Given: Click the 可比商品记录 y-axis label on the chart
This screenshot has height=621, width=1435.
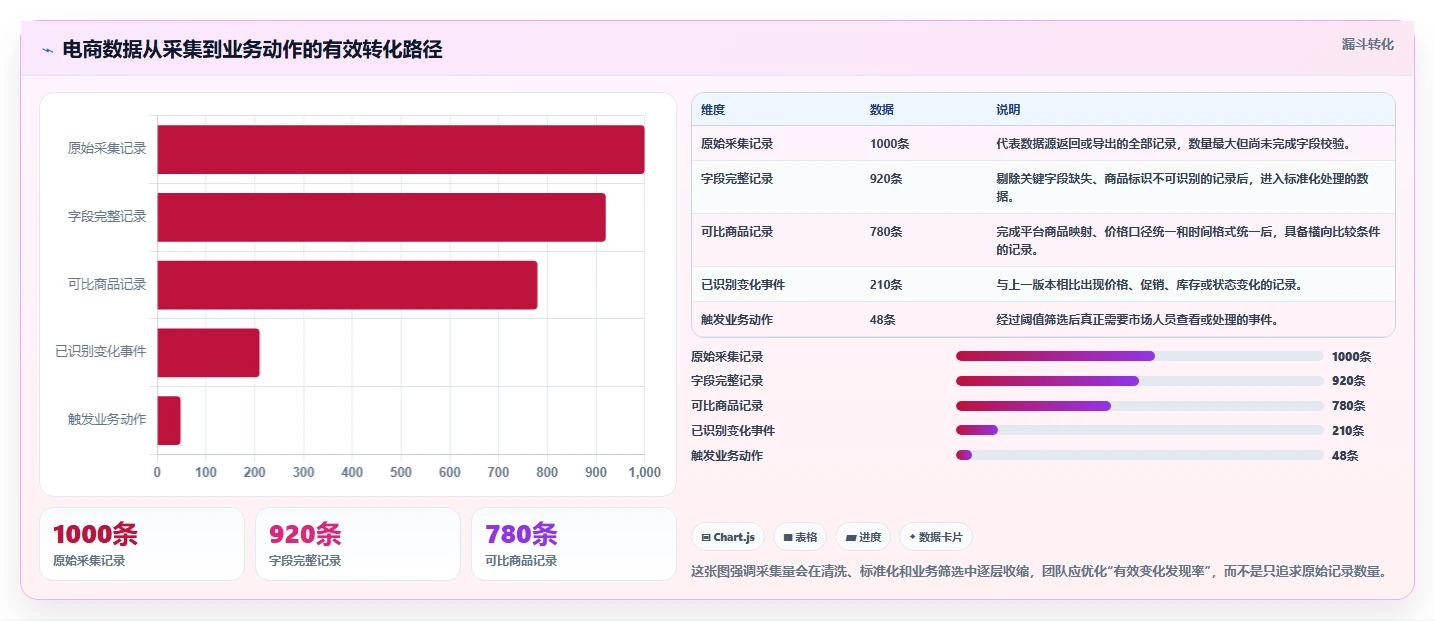Looking at the screenshot, I should pyautogui.click(x=107, y=284).
